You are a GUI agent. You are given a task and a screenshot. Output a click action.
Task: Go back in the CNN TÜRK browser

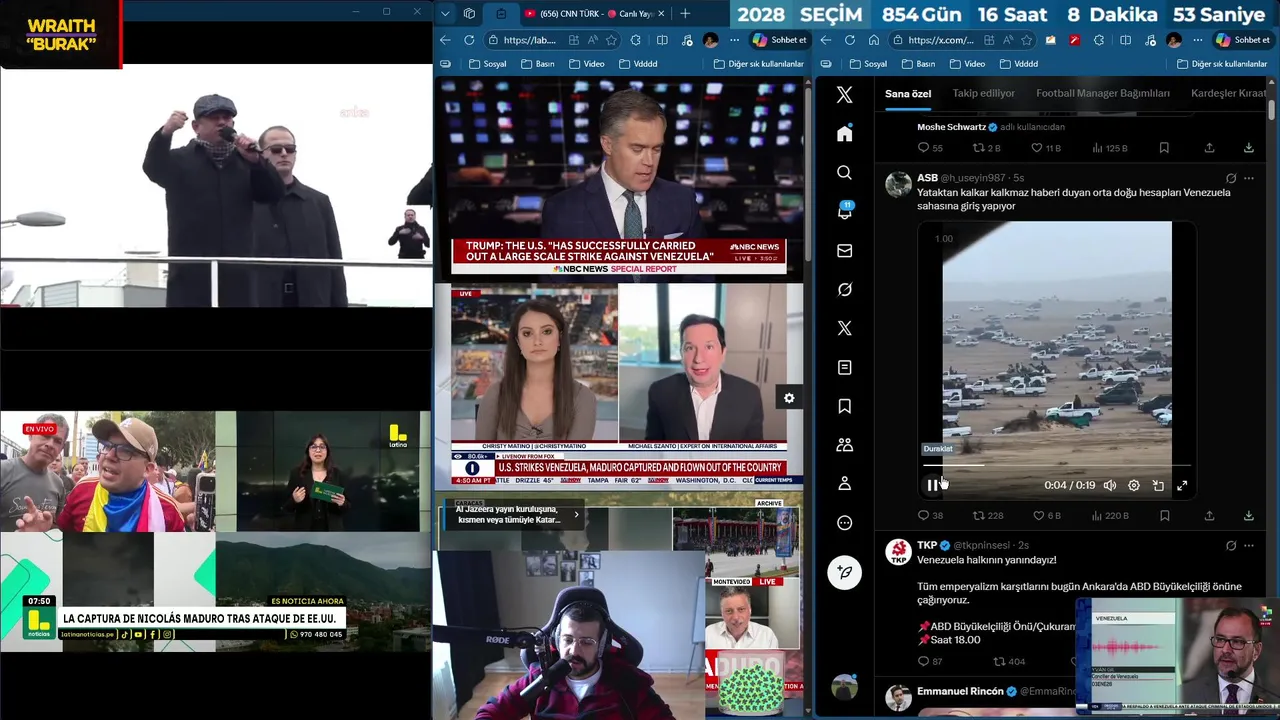point(445,40)
